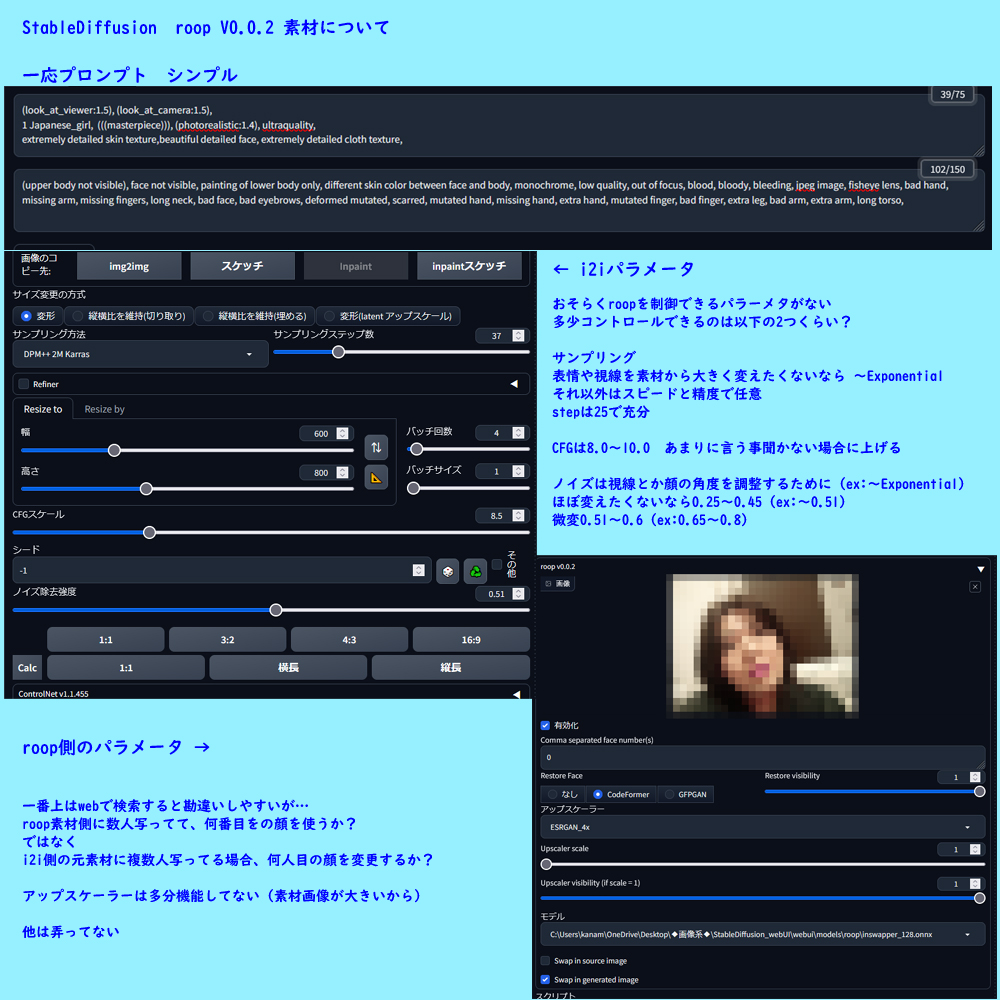Collapse the roop v0.0.2 panel arrow
The width and height of the screenshot is (1000, 1000).
click(x=980, y=569)
